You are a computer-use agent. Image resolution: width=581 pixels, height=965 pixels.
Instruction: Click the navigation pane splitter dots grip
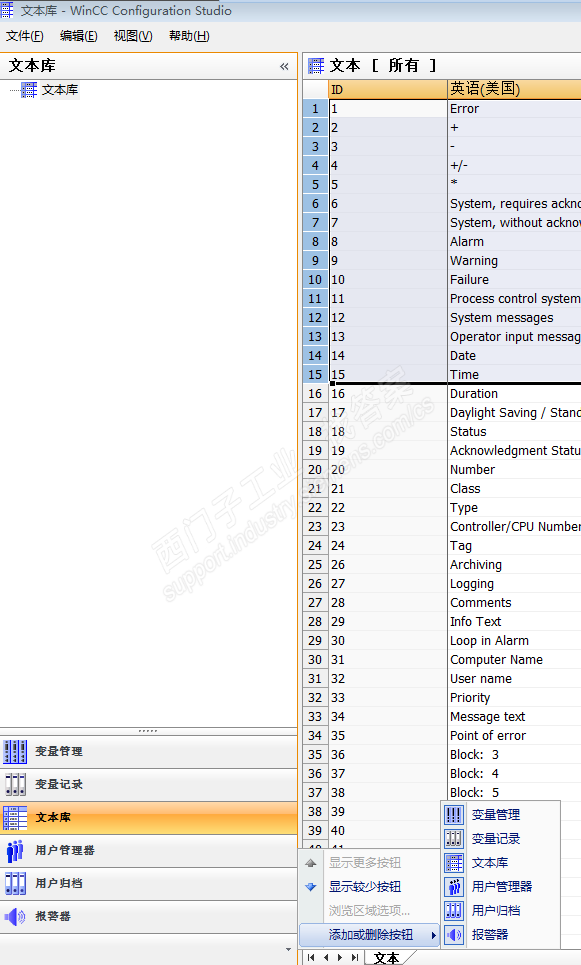(148, 731)
